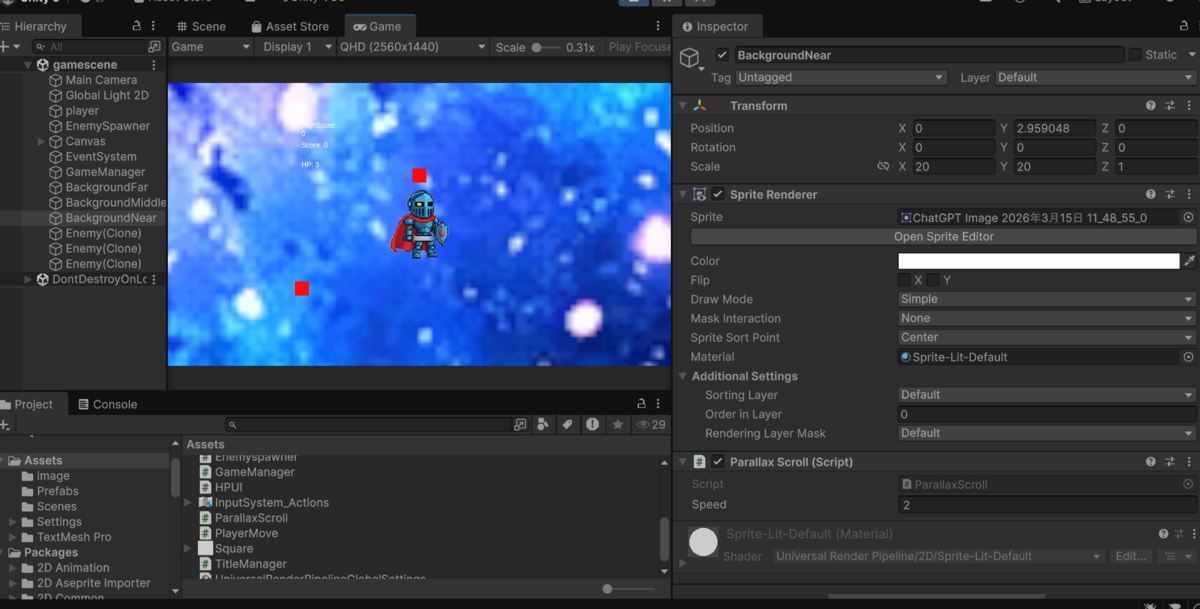Click the Play Focused button
This screenshot has height=609, width=1200.
639,47
